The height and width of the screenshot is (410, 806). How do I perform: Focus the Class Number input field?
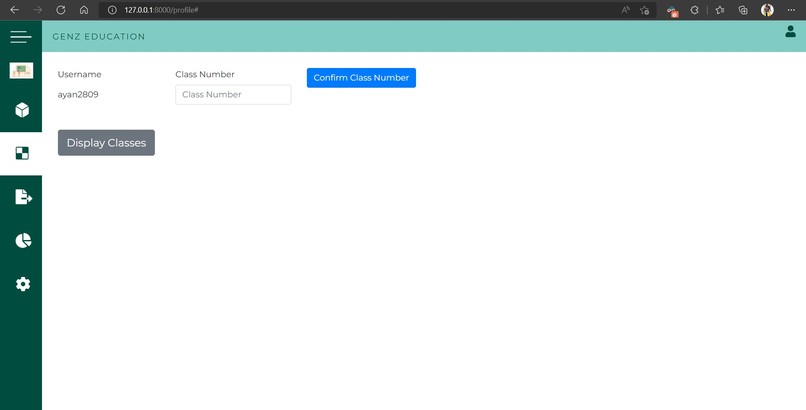[233, 95]
